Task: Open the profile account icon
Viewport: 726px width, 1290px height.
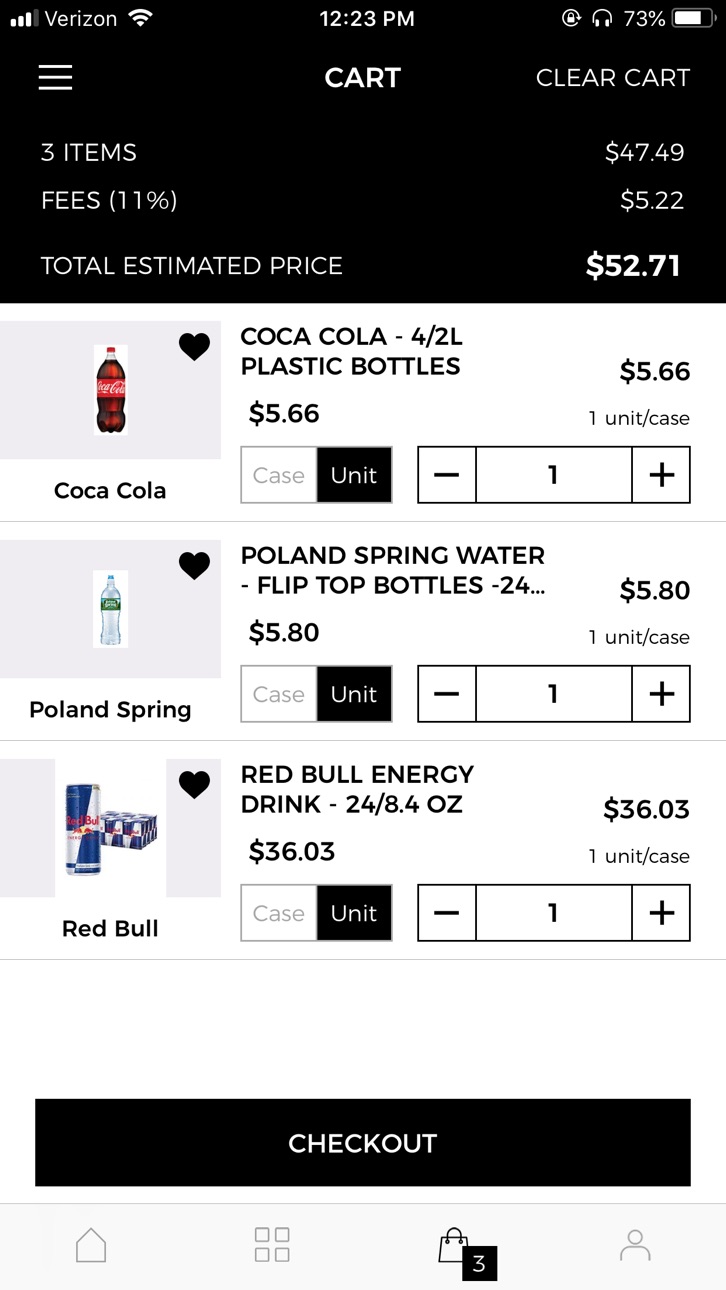Action: pyautogui.click(x=635, y=1245)
